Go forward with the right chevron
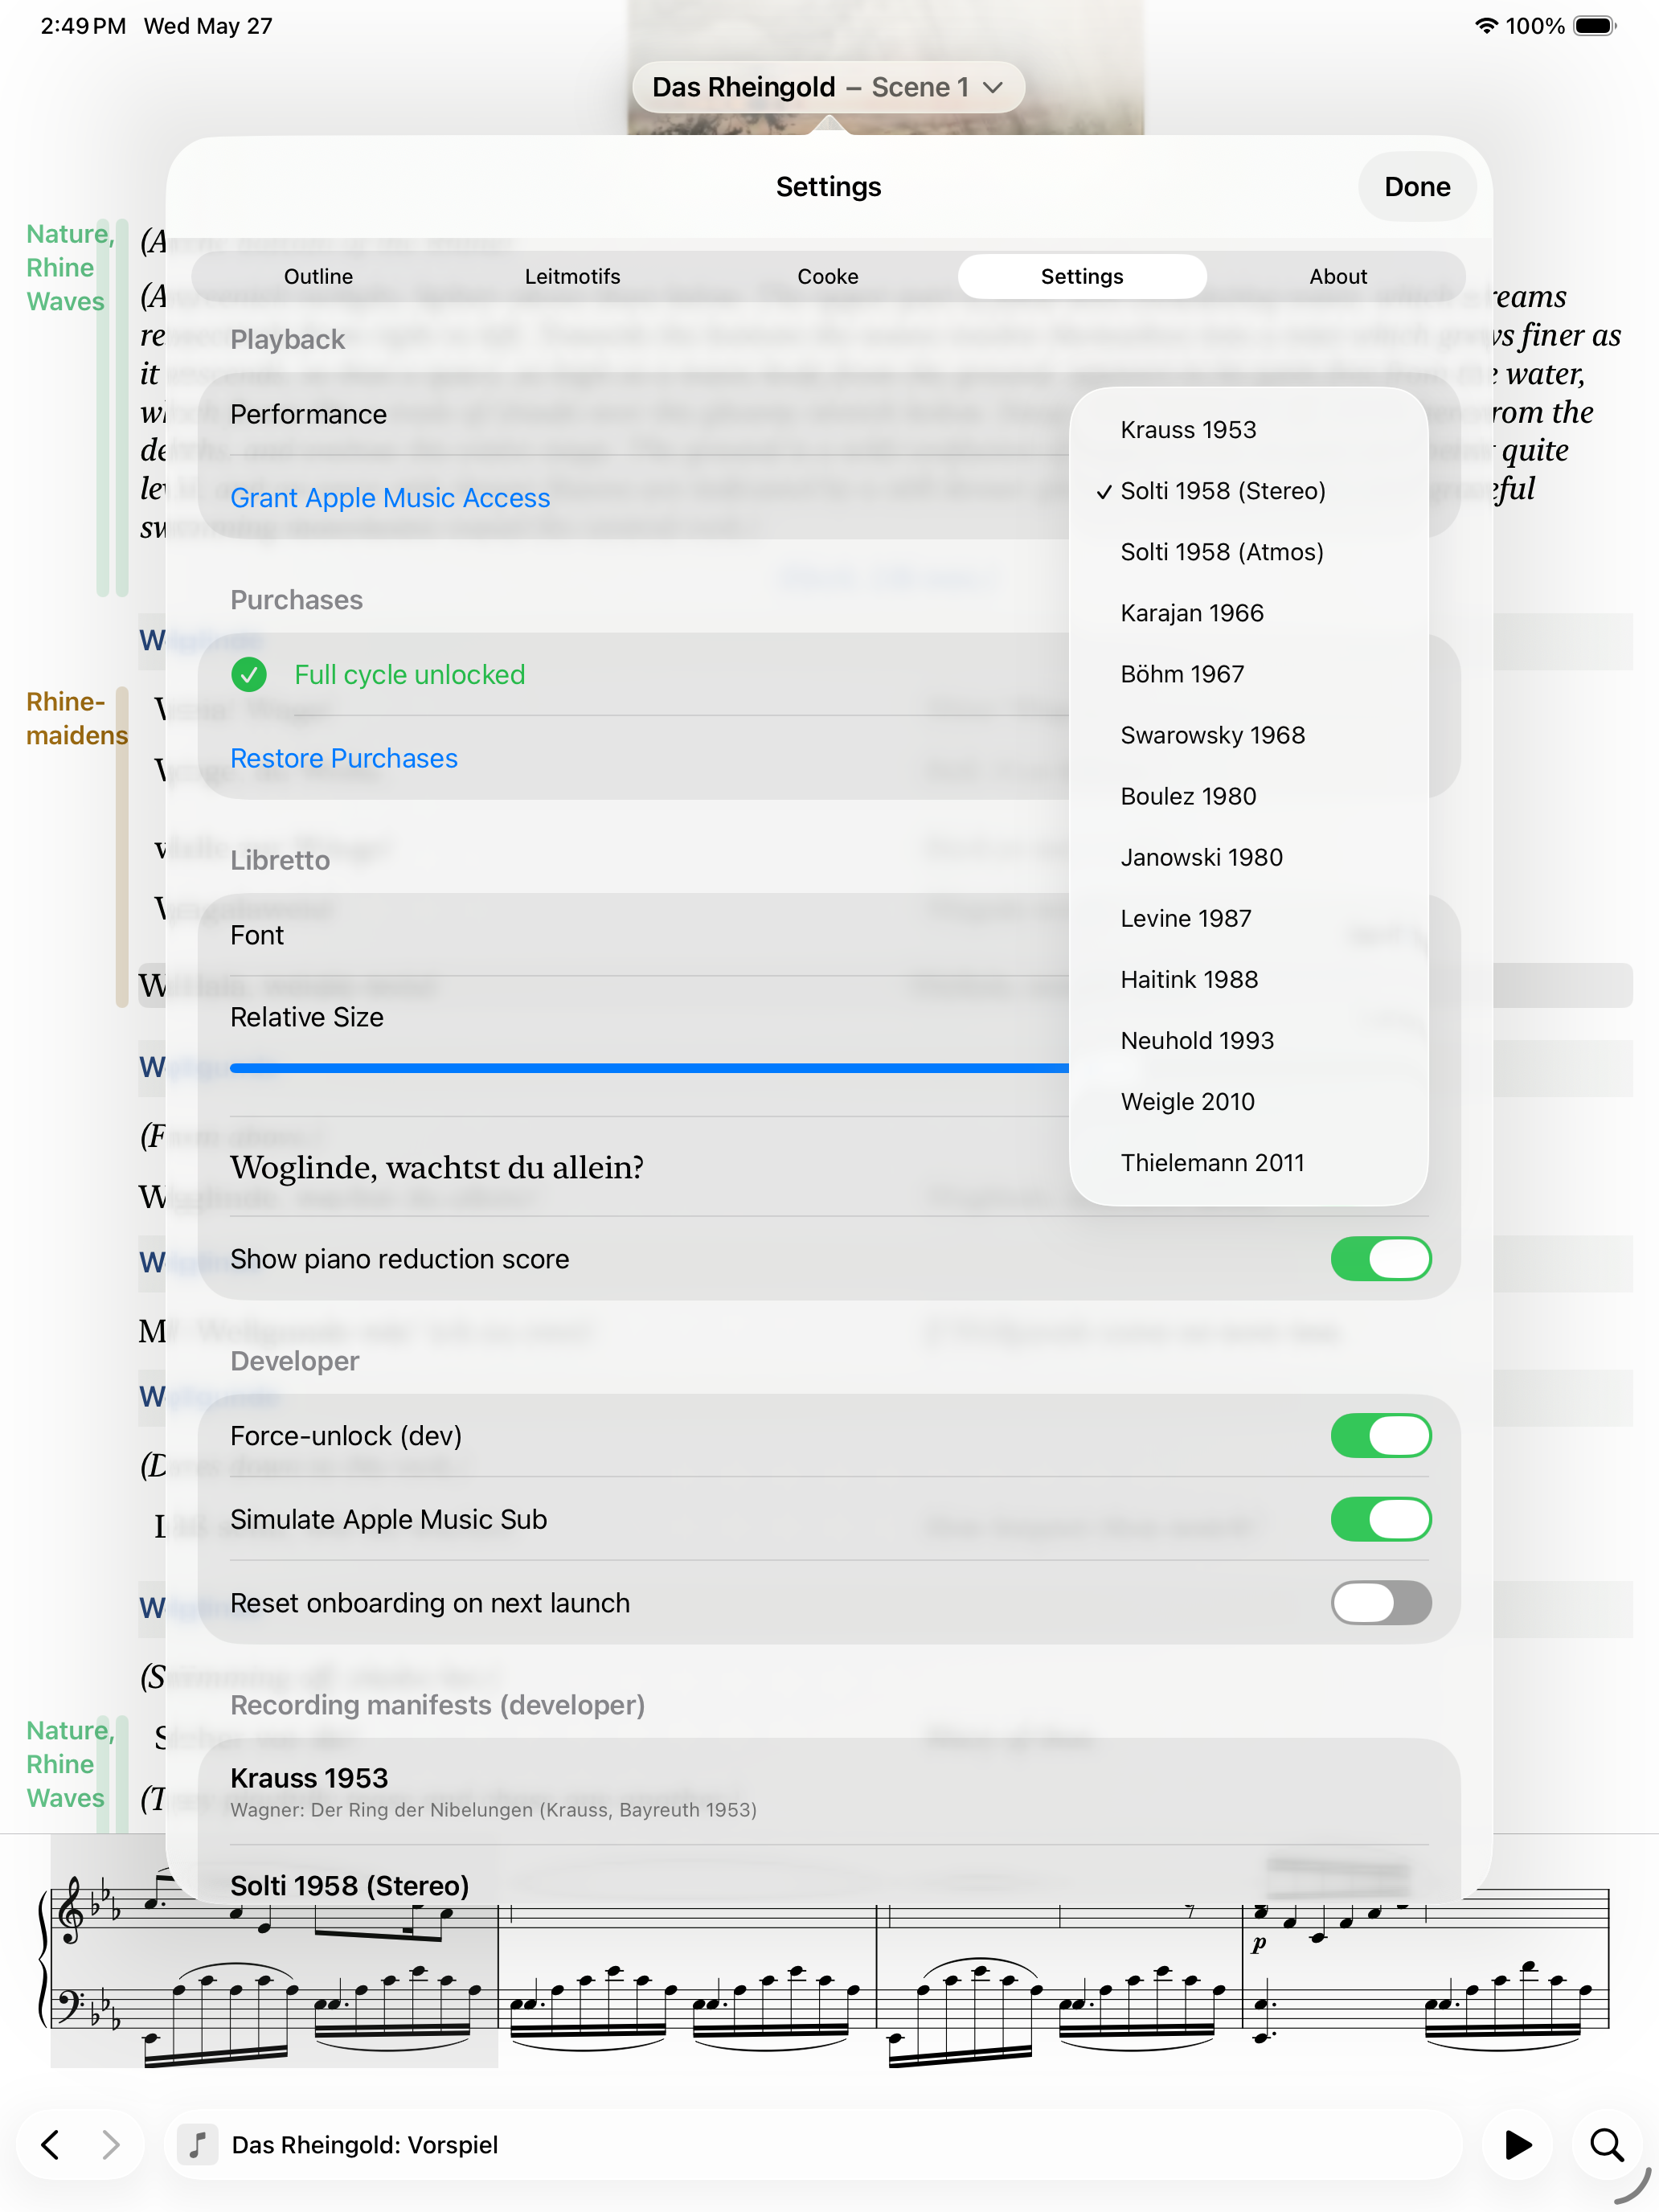This screenshot has width=1659, height=2212. [111, 2144]
